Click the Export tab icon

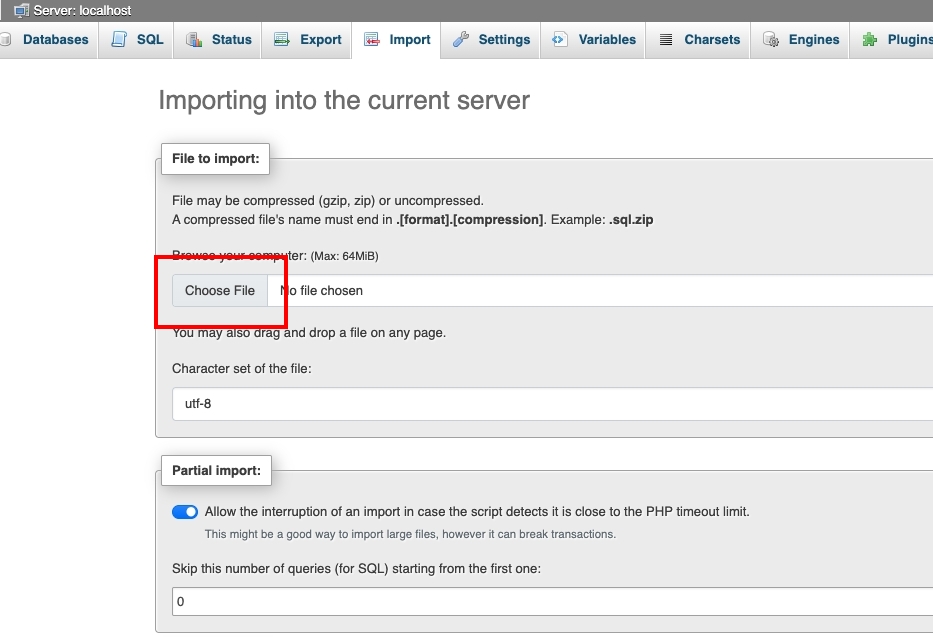[282, 39]
